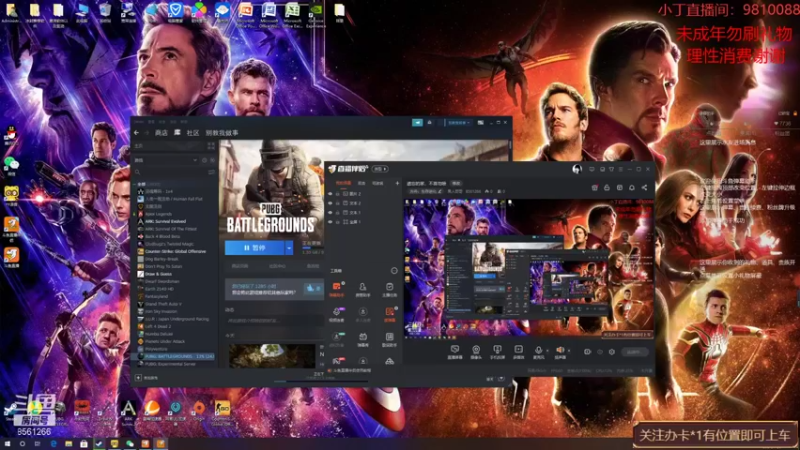
Task: Add a new scene with plus button
Action: click(x=397, y=183)
